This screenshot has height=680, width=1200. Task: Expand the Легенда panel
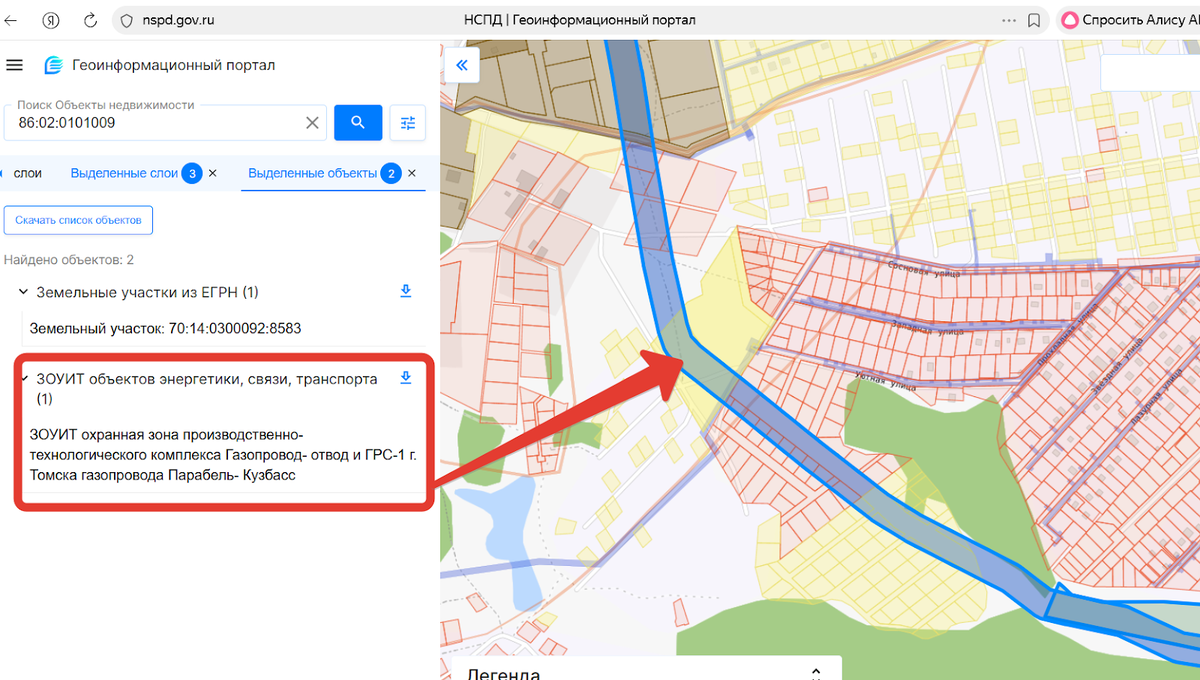pos(816,673)
